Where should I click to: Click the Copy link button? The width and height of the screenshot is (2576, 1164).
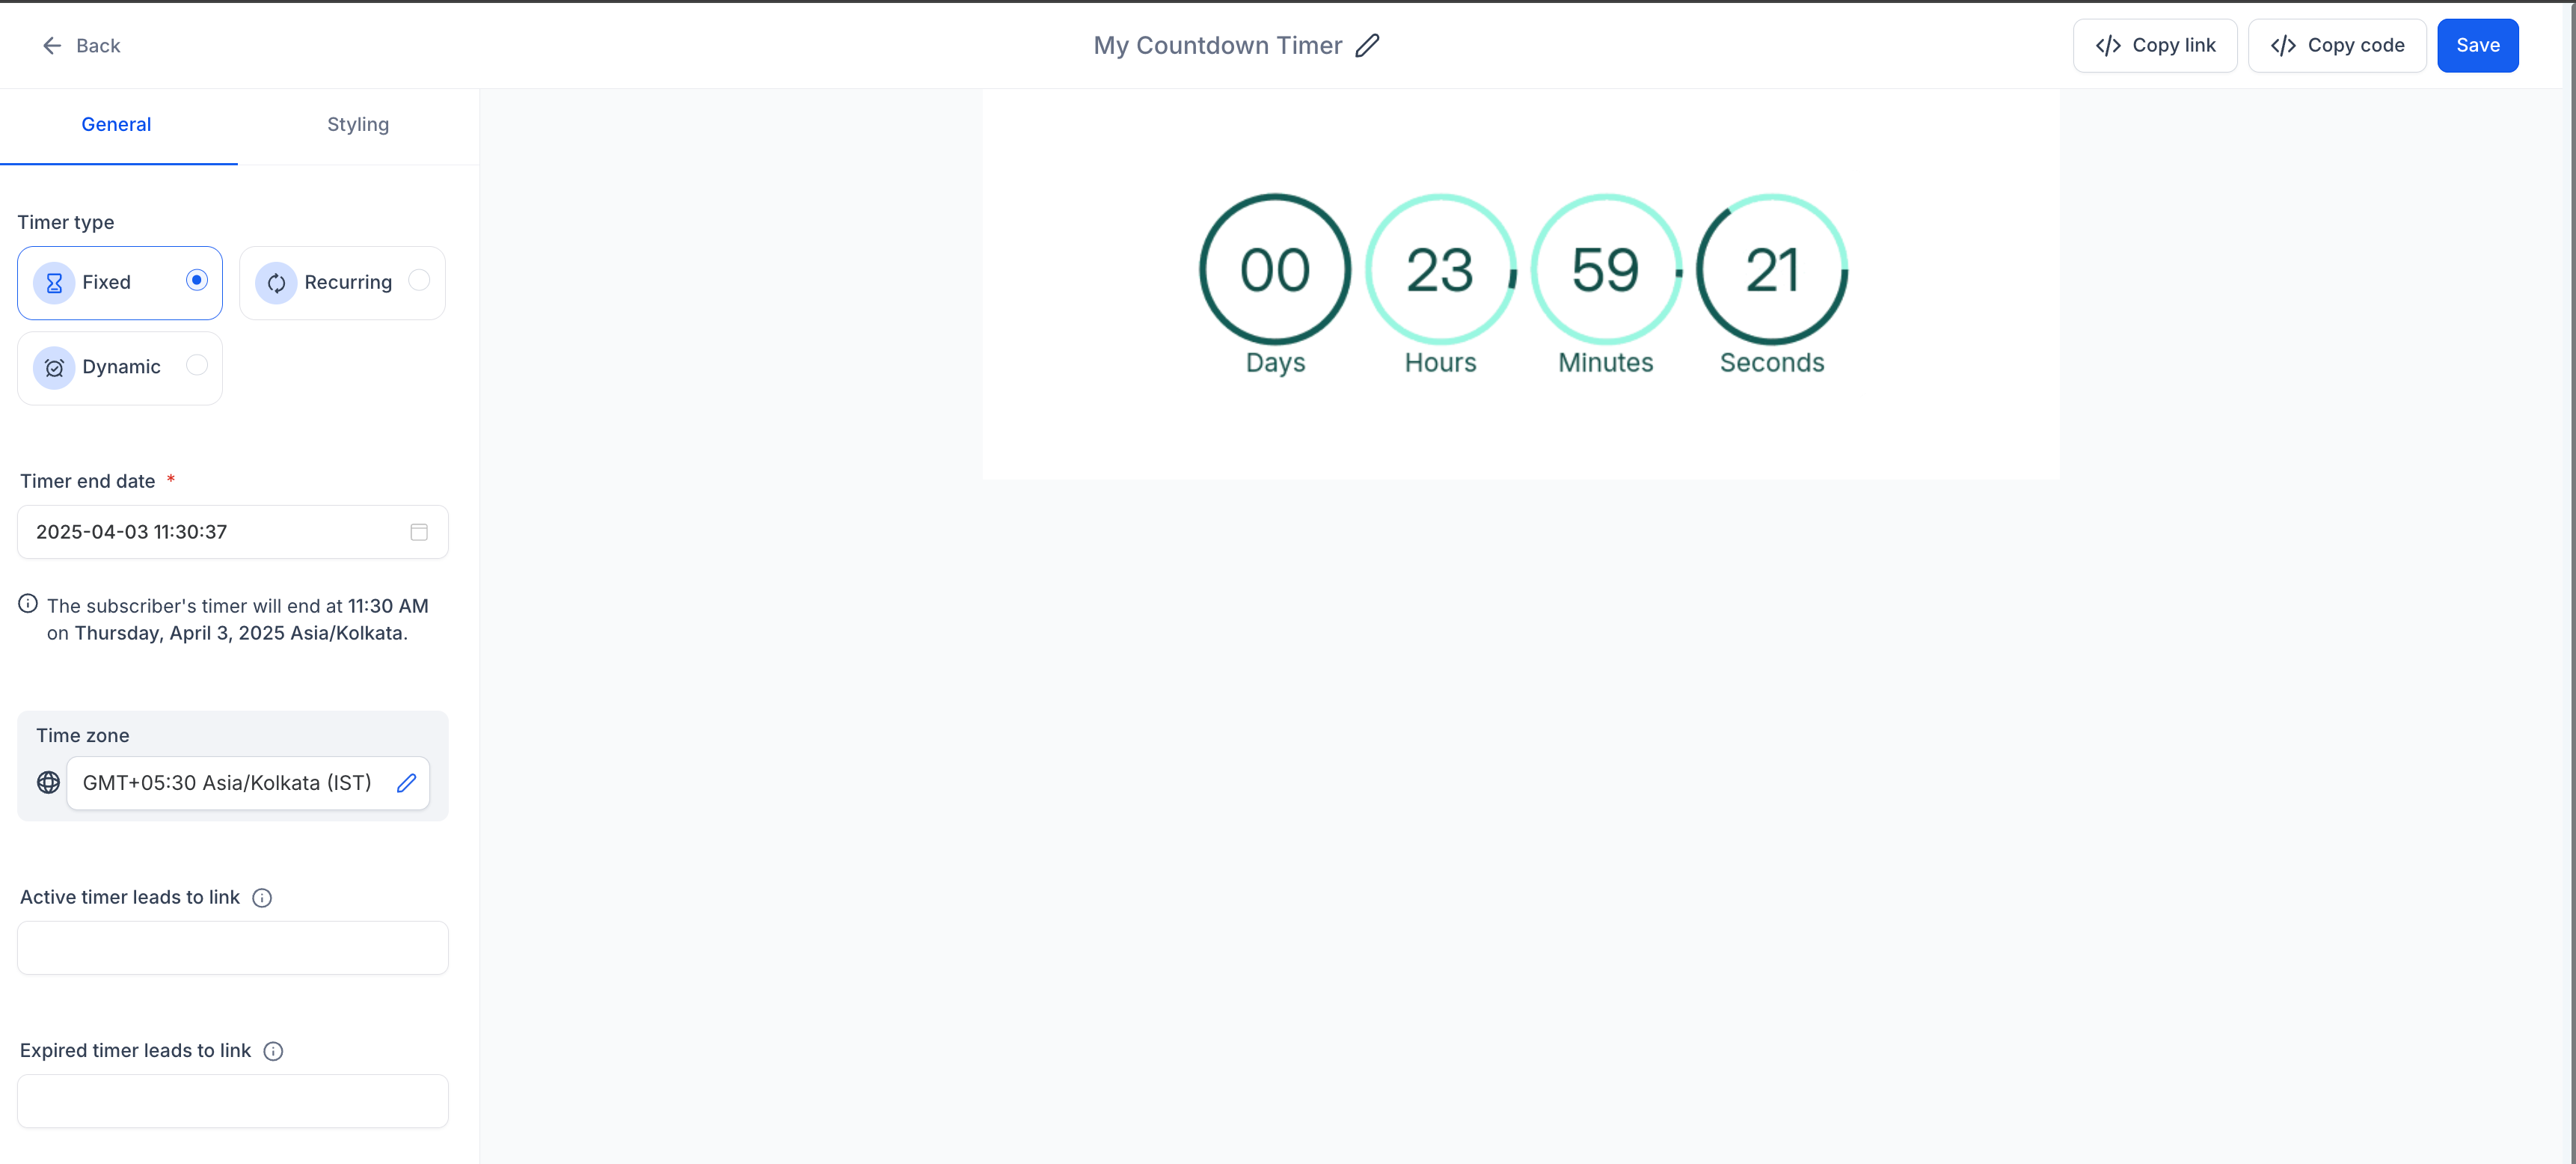(x=2154, y=46)
